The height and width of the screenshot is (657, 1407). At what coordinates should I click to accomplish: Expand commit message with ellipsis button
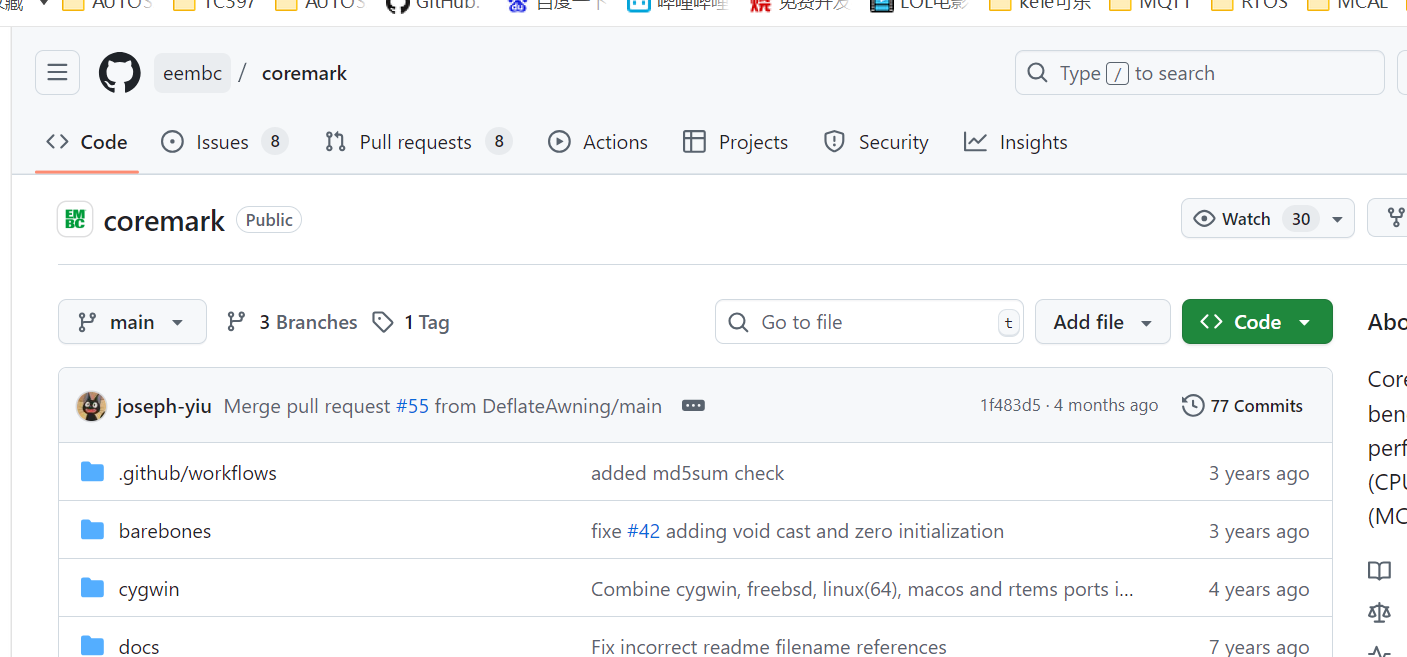[x=693, y=406]
